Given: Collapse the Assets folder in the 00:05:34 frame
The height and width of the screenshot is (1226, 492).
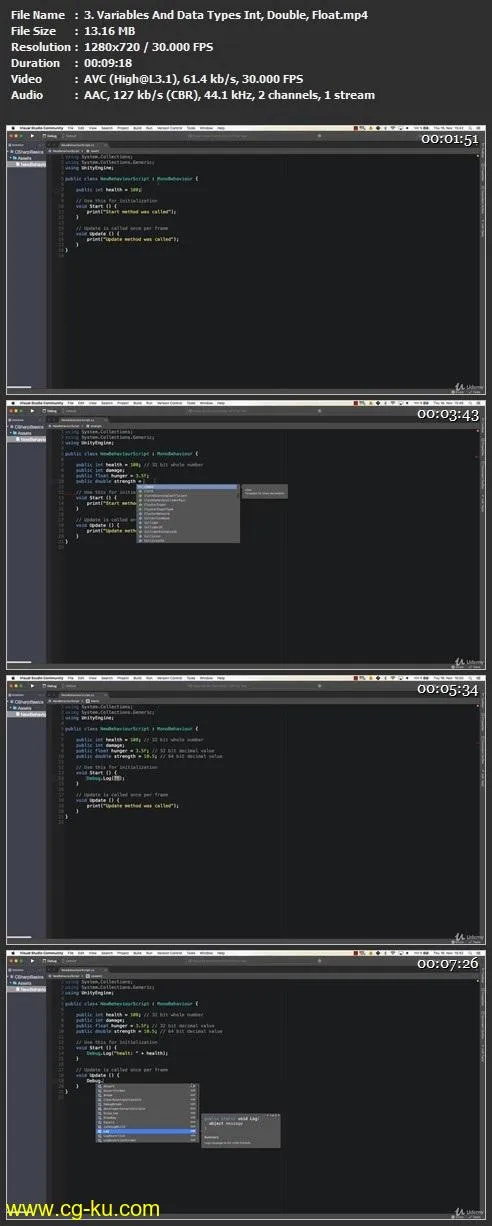Looking at the screenshot, I should pos(11,708).
